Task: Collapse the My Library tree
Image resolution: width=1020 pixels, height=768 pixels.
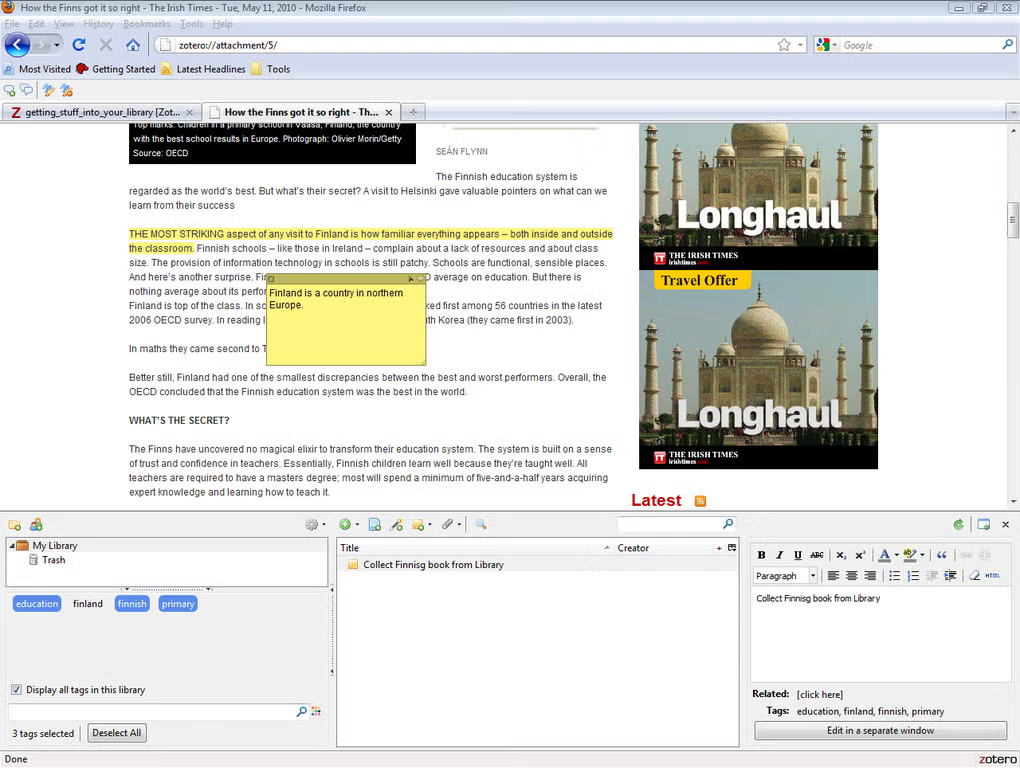Action: tap(11, 546)
